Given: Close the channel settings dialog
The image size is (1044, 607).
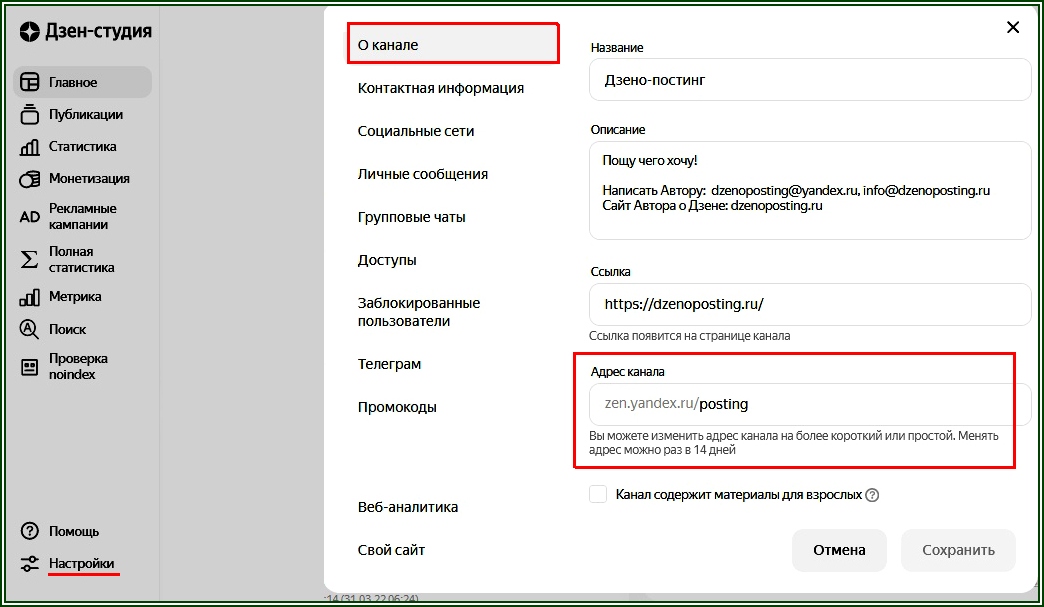Looking at the screenshot, I should (x=1013, y=27).
